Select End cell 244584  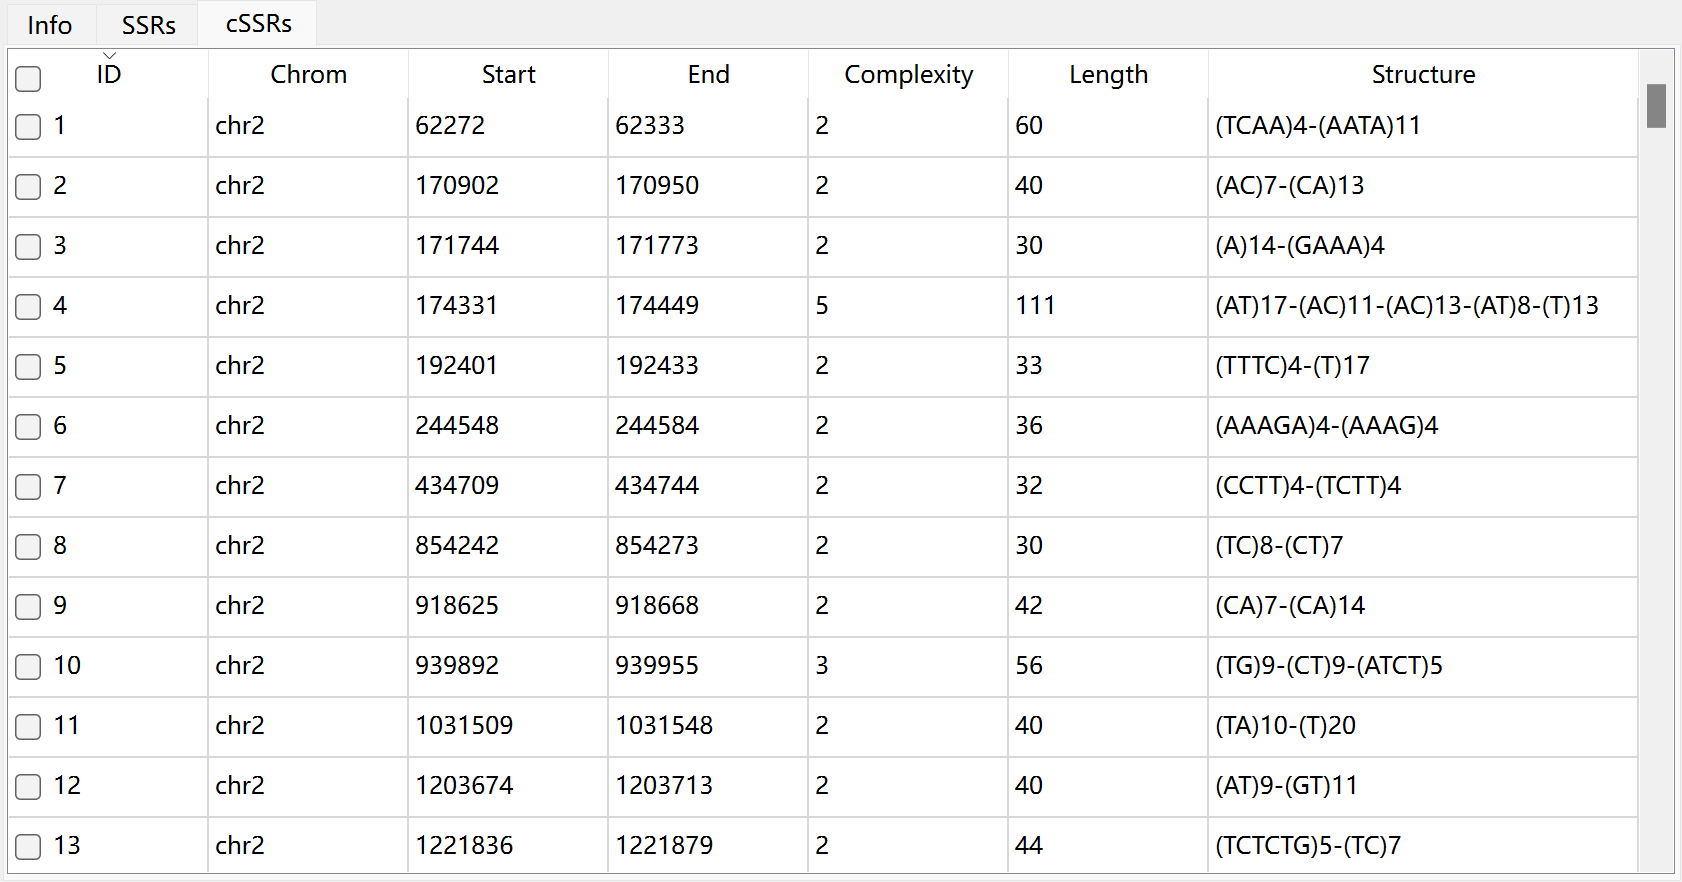click(x=708, y=426)
